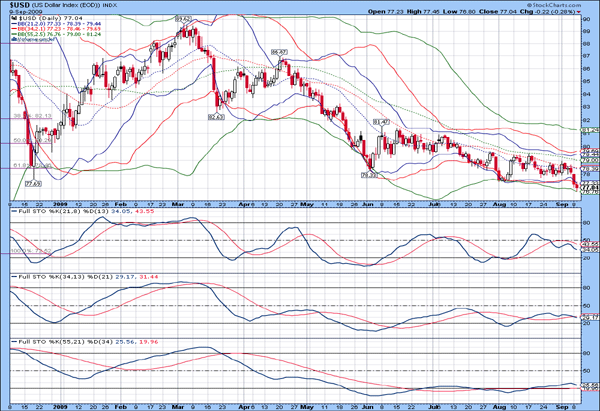Click the 82.63 low price label
Screen dimensions: 600x411
click(215, 117)
